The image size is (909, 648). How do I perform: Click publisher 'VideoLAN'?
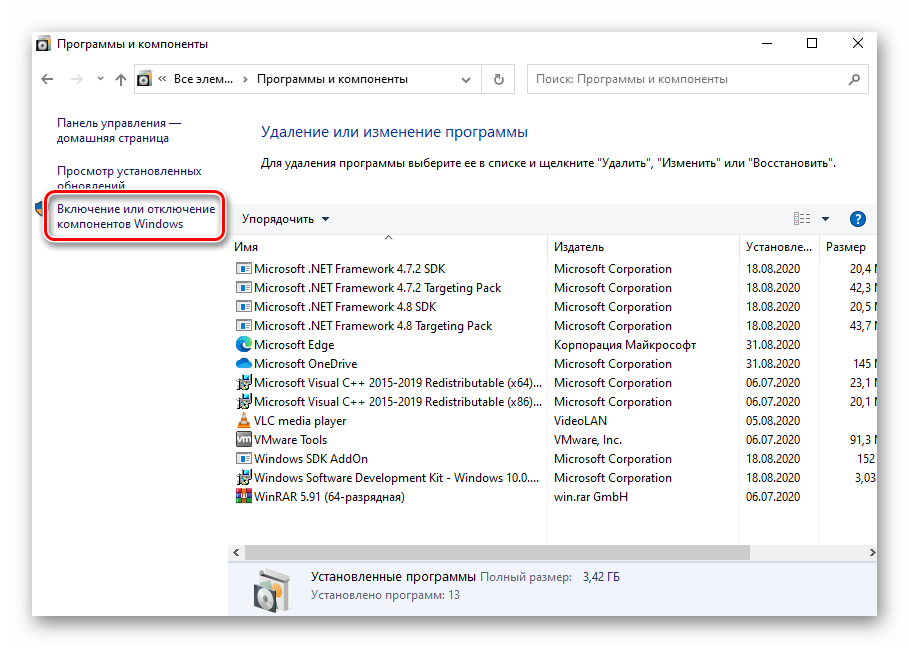coord(580,421)
